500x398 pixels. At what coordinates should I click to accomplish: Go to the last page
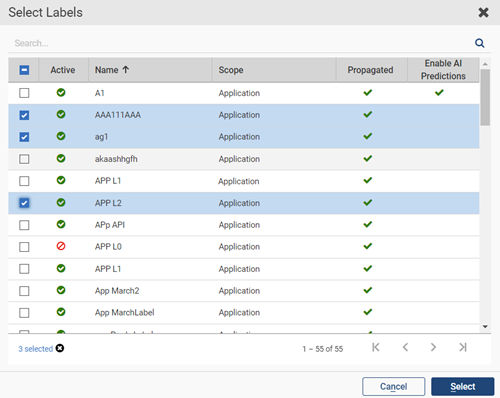[x=463, y=347]
